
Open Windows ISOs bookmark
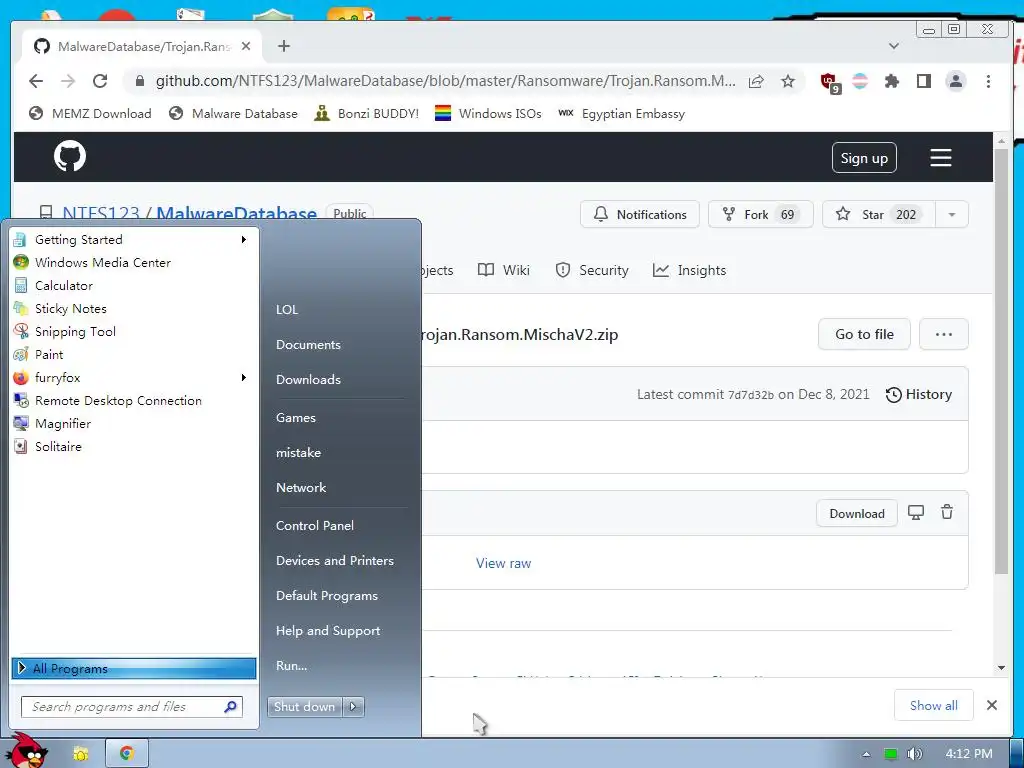pyautogui.click(x=488, y=114)
